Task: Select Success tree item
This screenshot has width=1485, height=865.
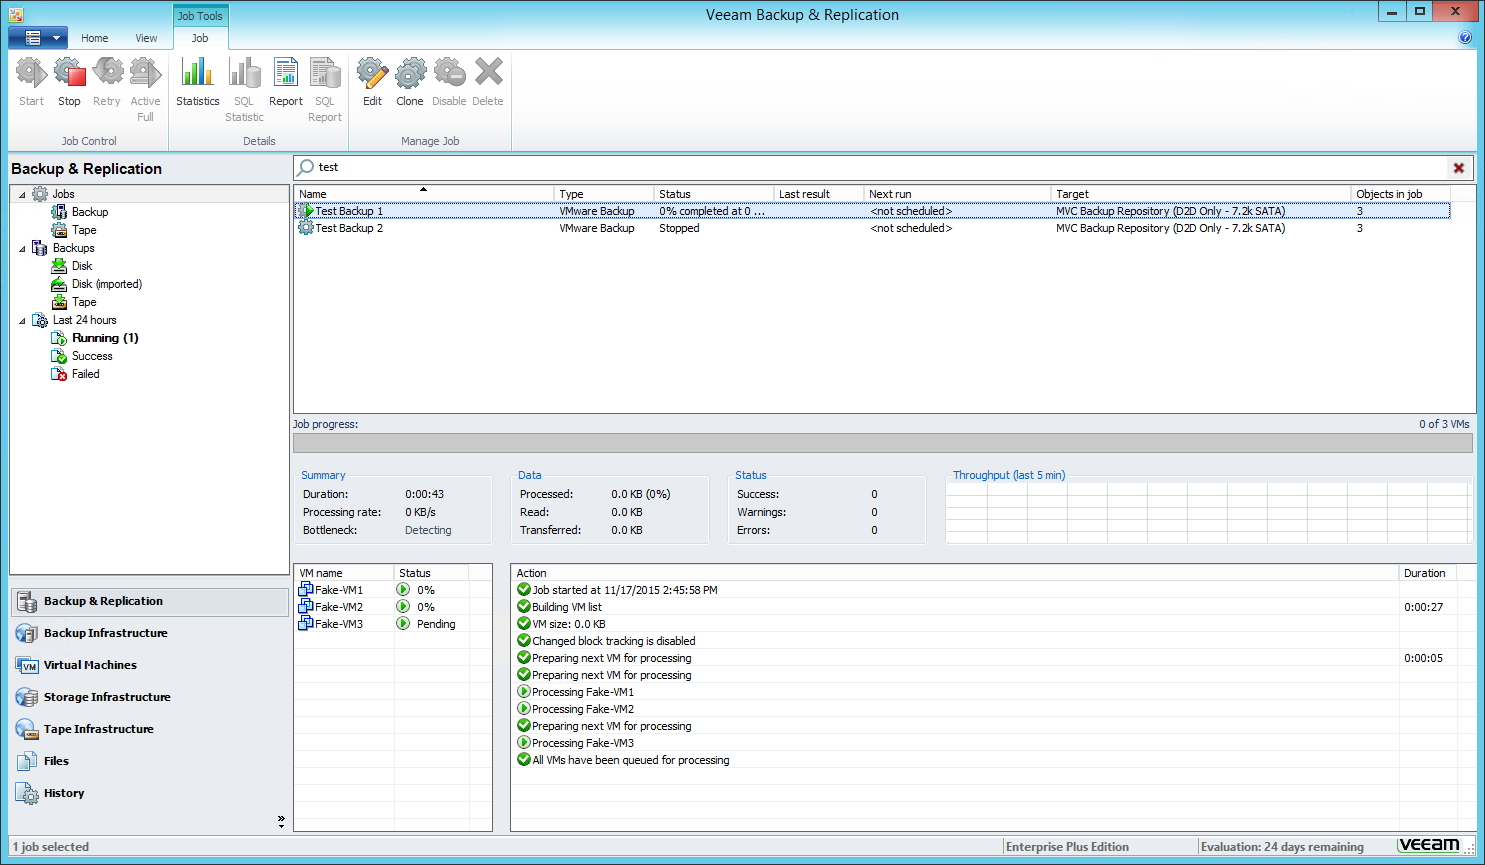Action: pyautogui.click(x=92, y=356)
